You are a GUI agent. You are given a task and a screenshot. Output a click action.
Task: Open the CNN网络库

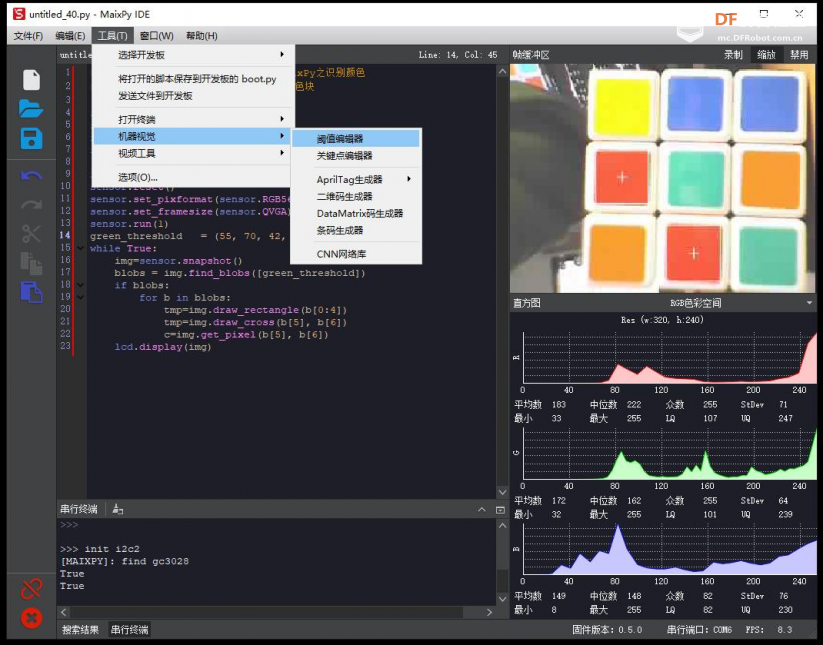click(356, 254)
